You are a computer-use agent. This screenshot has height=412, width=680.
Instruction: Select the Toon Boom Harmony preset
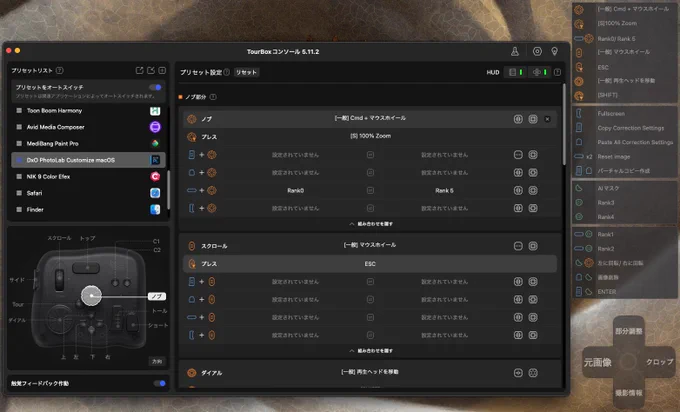pos(88,111)
